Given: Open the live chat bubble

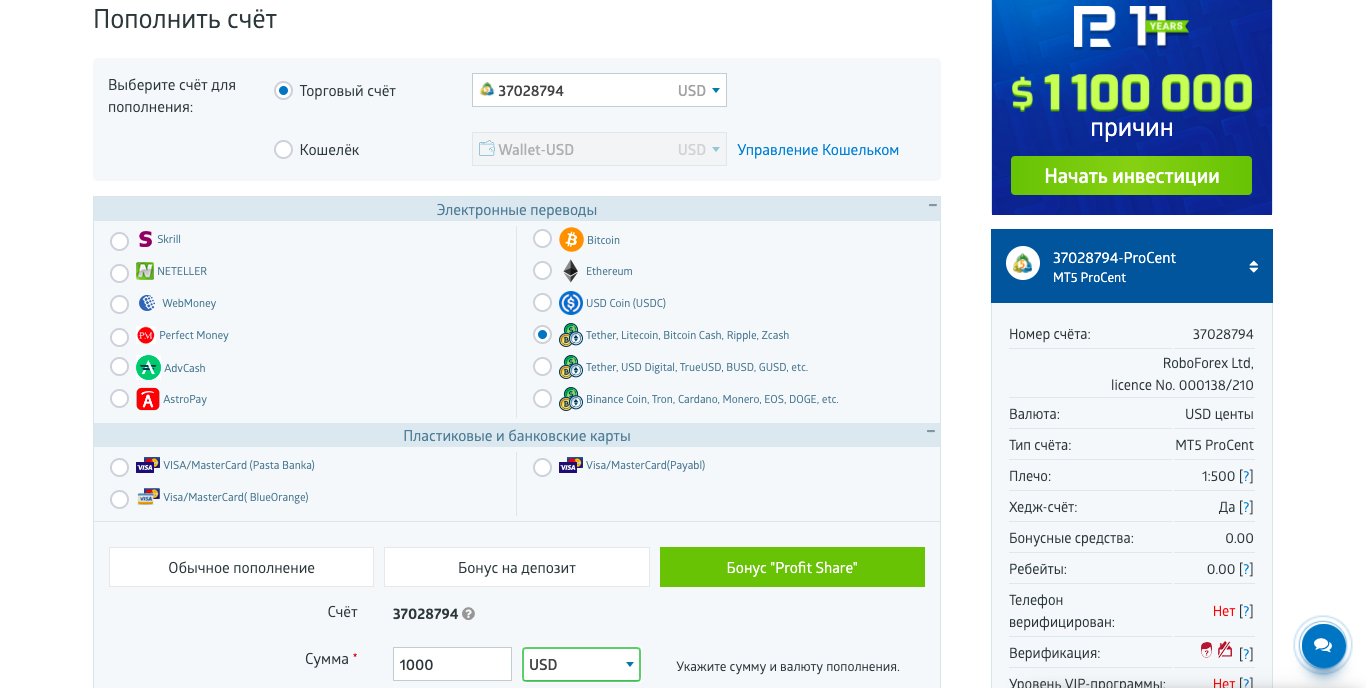Looking at the screenshot, I should (1323, 645).
